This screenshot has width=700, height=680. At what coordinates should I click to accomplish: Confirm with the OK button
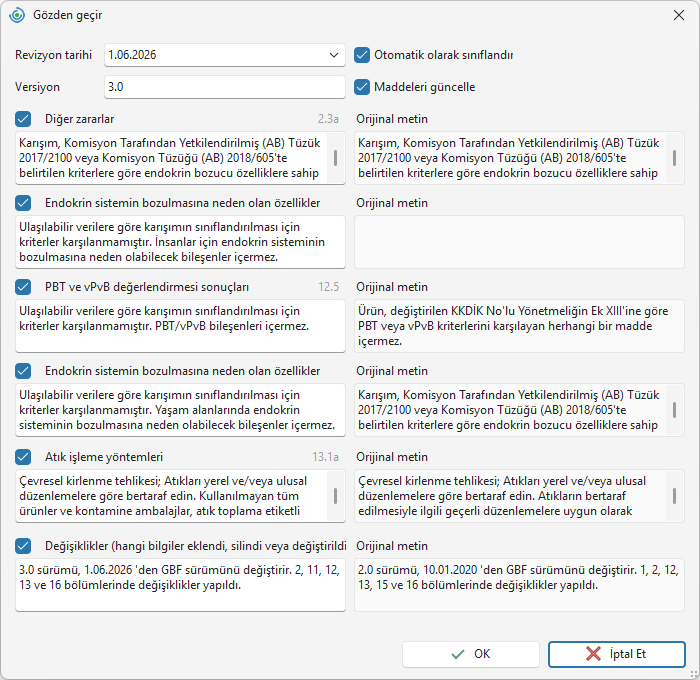tap(471, 654)
